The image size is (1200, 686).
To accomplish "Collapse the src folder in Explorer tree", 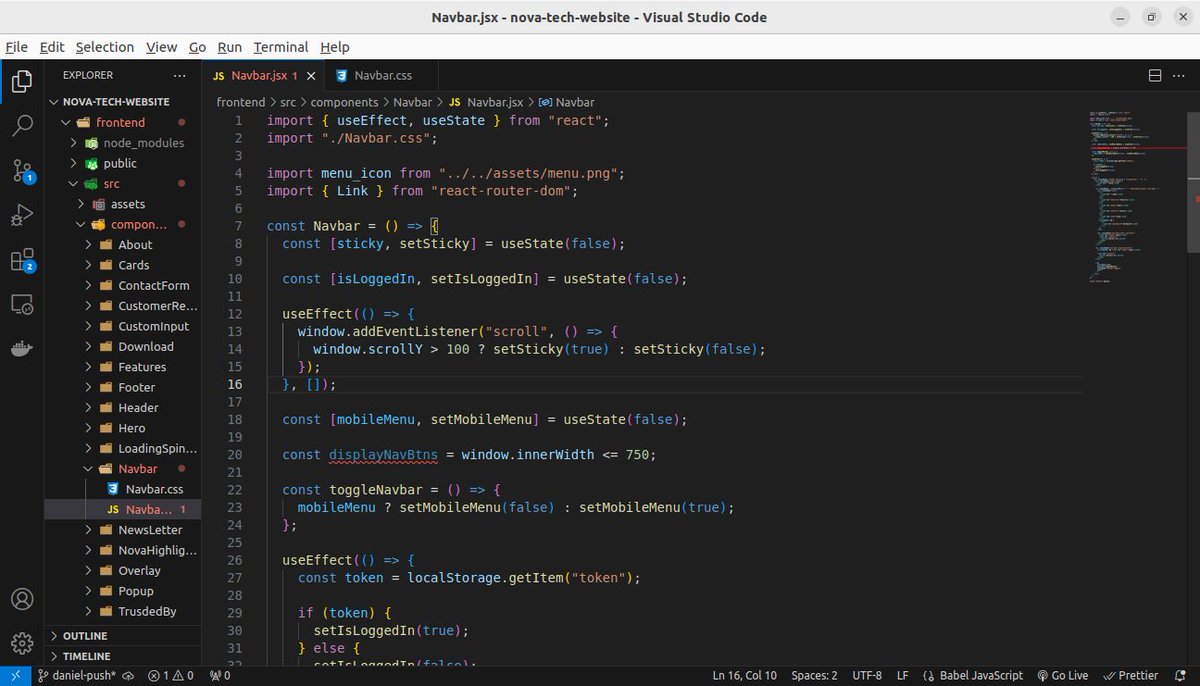I will [124, 184].
